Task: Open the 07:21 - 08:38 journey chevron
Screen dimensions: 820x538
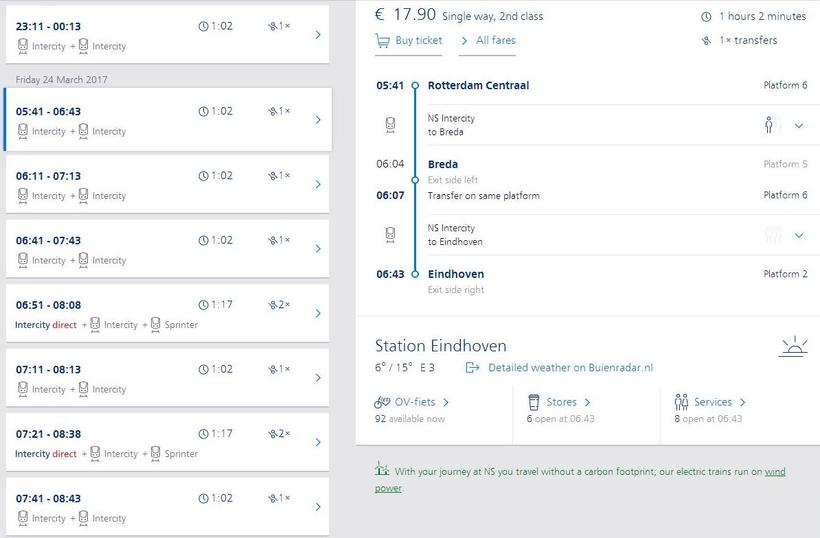Action: [318, 442]
